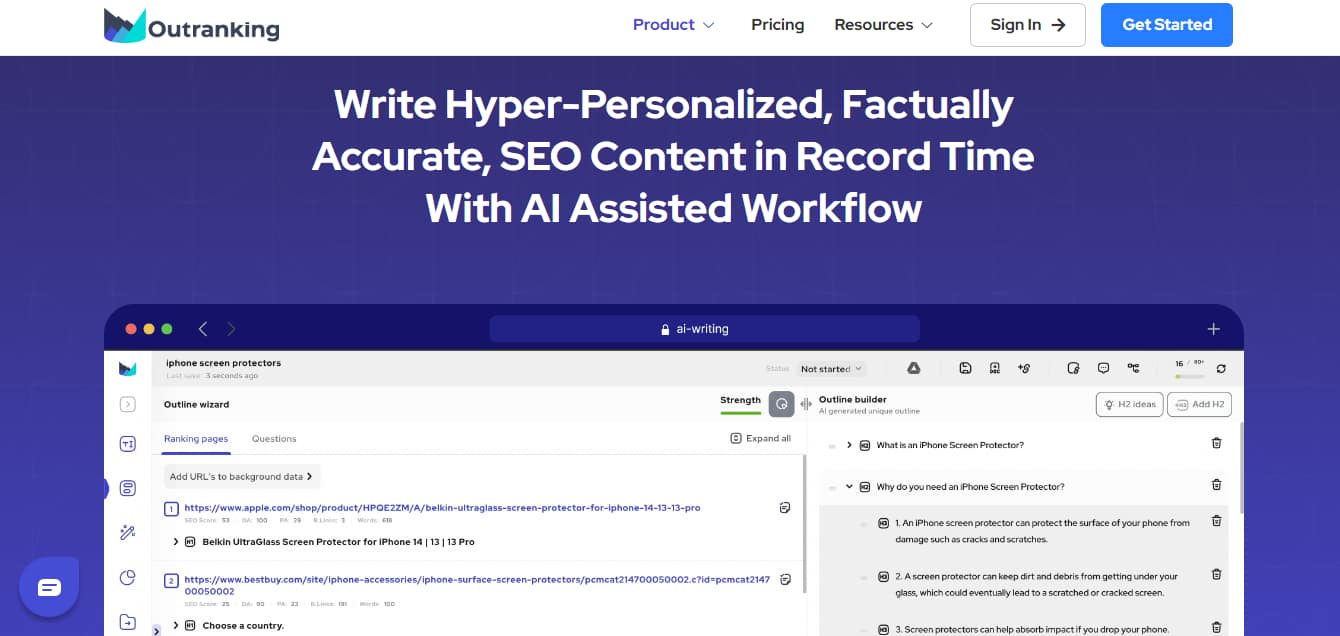Select the AI writing wand icon in the sidebar

(x=127, y=533)
